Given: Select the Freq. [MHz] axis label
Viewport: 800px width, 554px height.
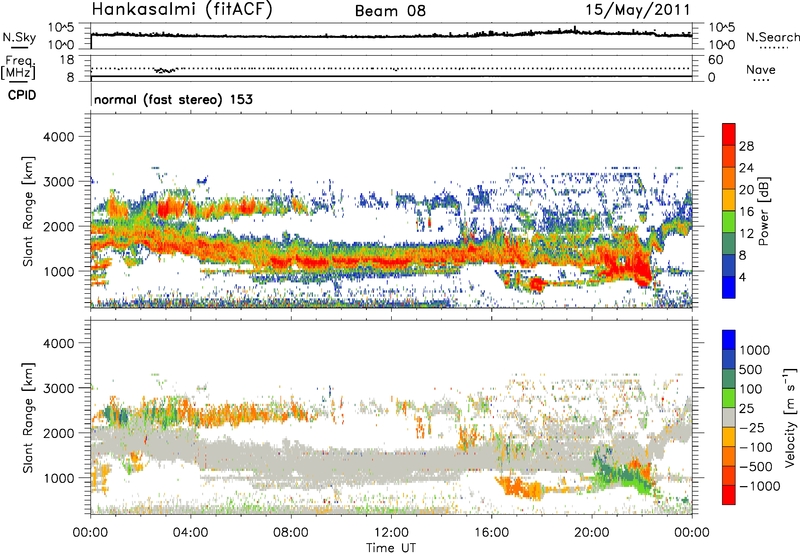Looking at the screenshot, I should pos(19,67).
